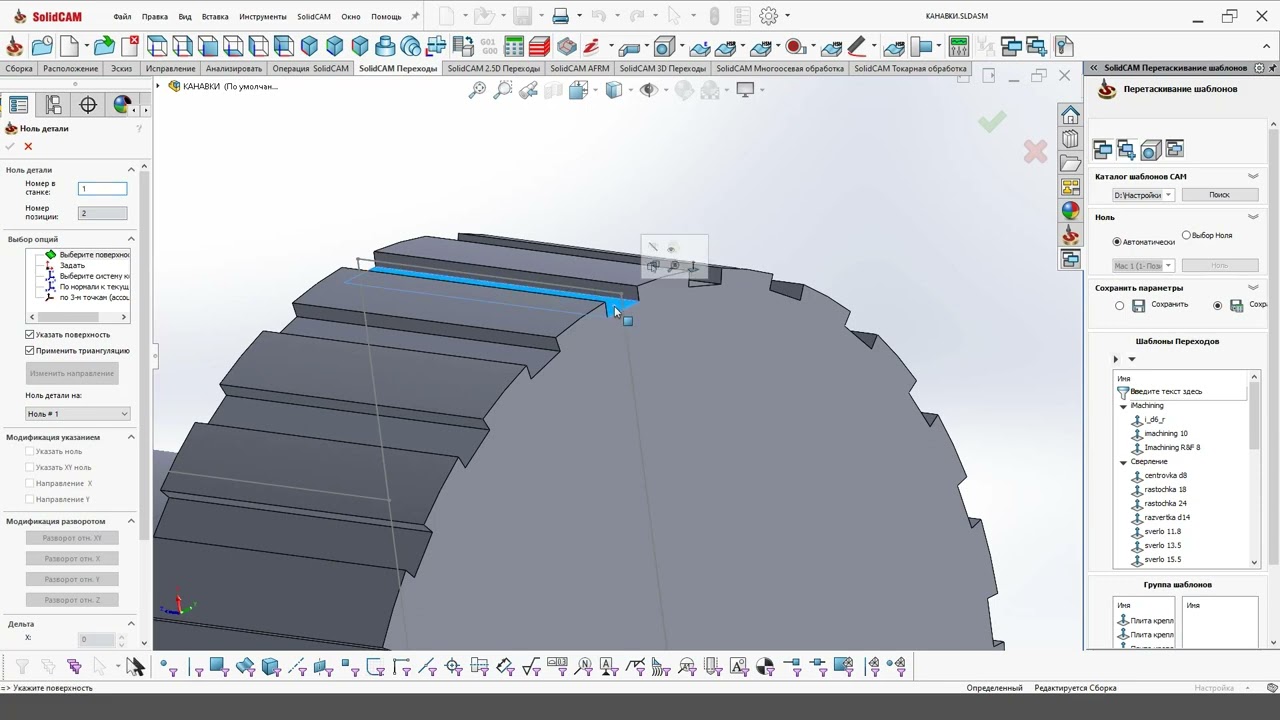
Task: Collapse 'Модификация указанием' section
Action: (x=131, y=437)
